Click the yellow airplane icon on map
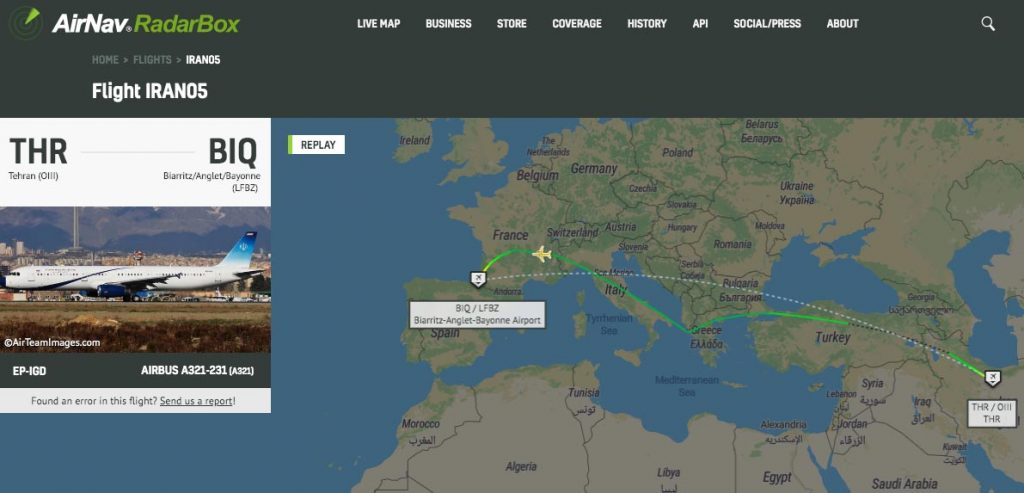 pyautogui.click(x=541, y=254)
